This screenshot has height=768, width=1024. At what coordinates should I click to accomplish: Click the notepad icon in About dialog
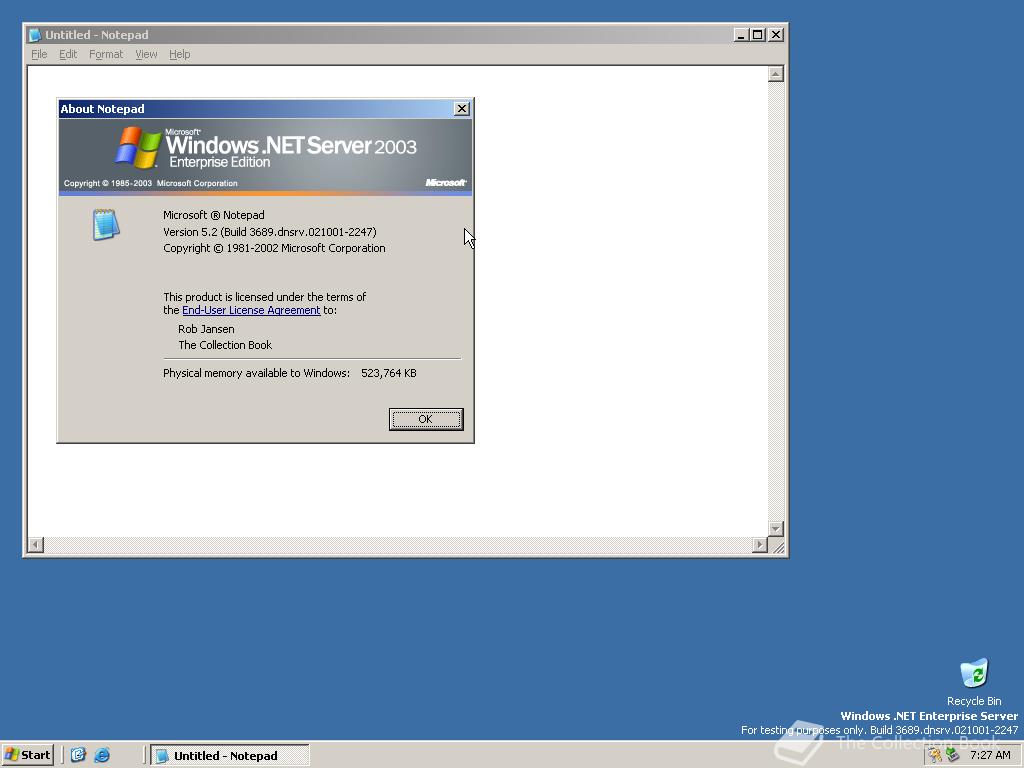[x=106, y=225]
